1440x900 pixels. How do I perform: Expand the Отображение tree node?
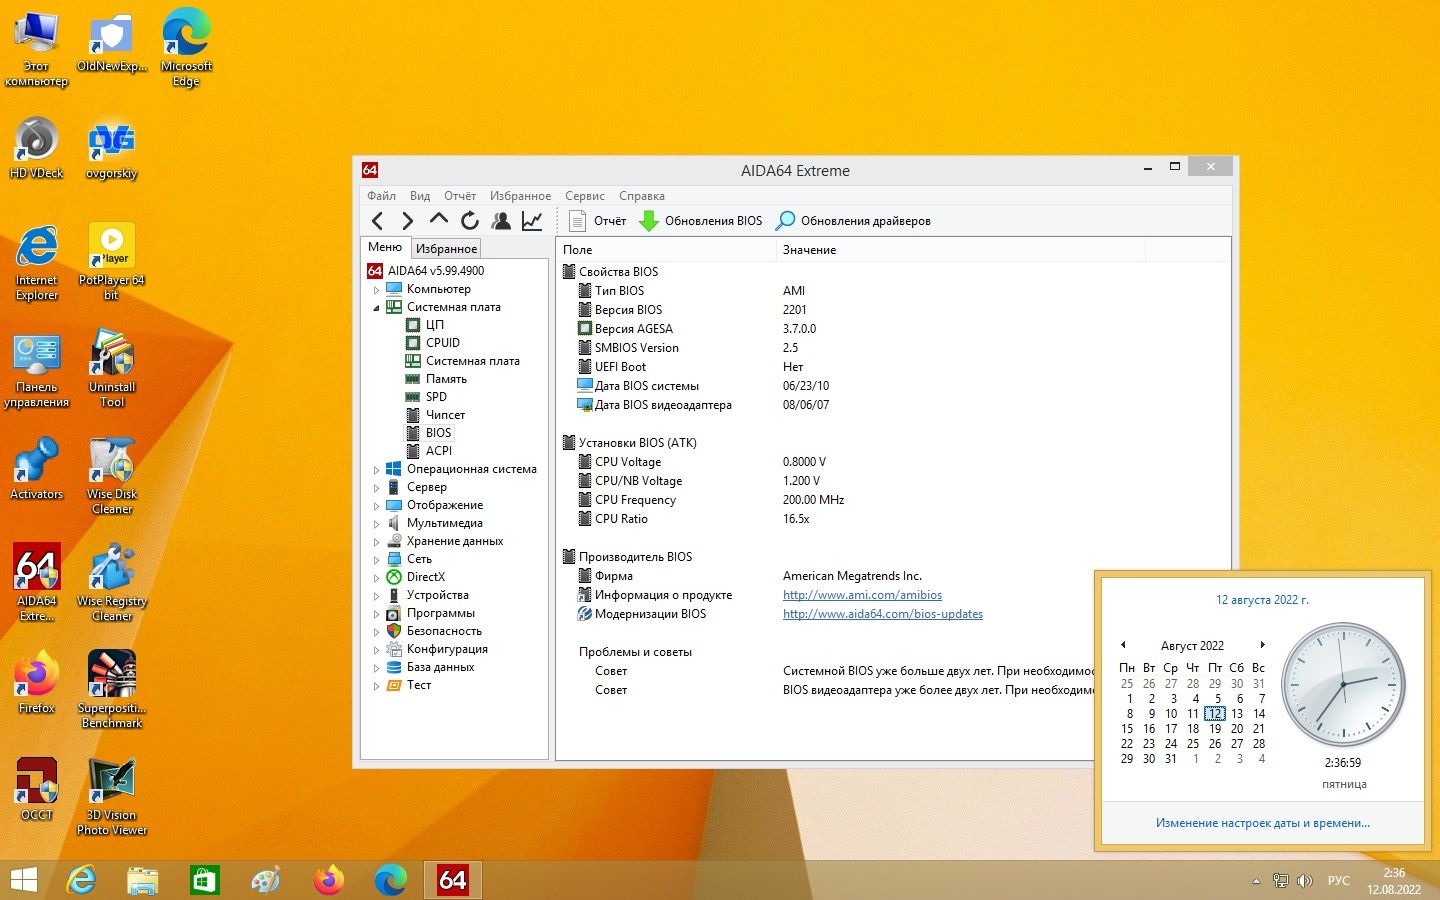click(x=377, y=506)
